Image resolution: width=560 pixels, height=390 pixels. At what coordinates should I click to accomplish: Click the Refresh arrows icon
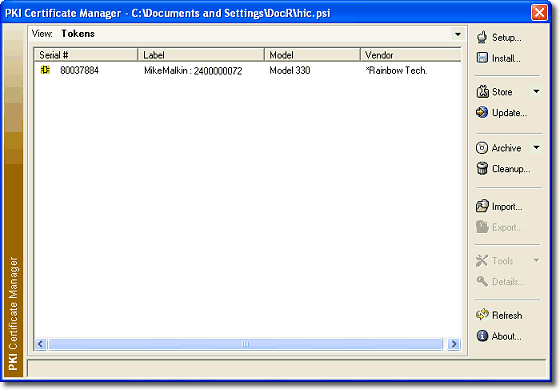482,315
